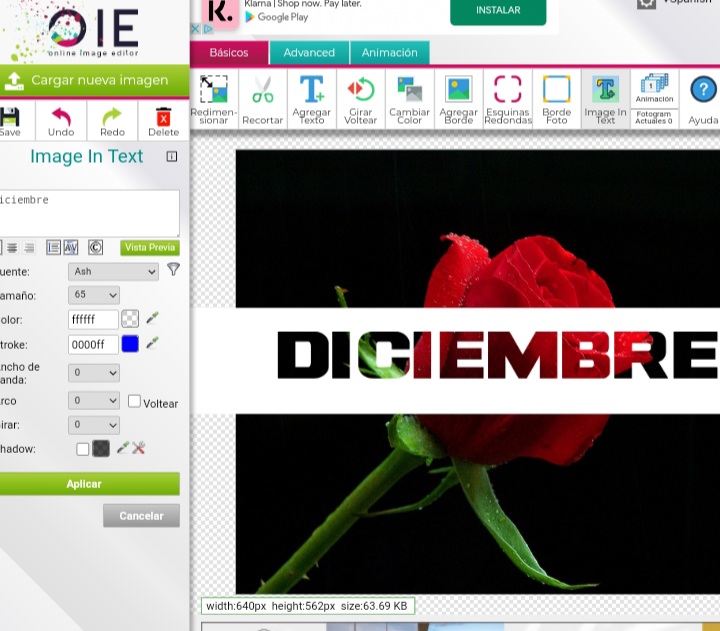
Task: Enable the Voltear checkbox
Action: [x=135, y=401]
